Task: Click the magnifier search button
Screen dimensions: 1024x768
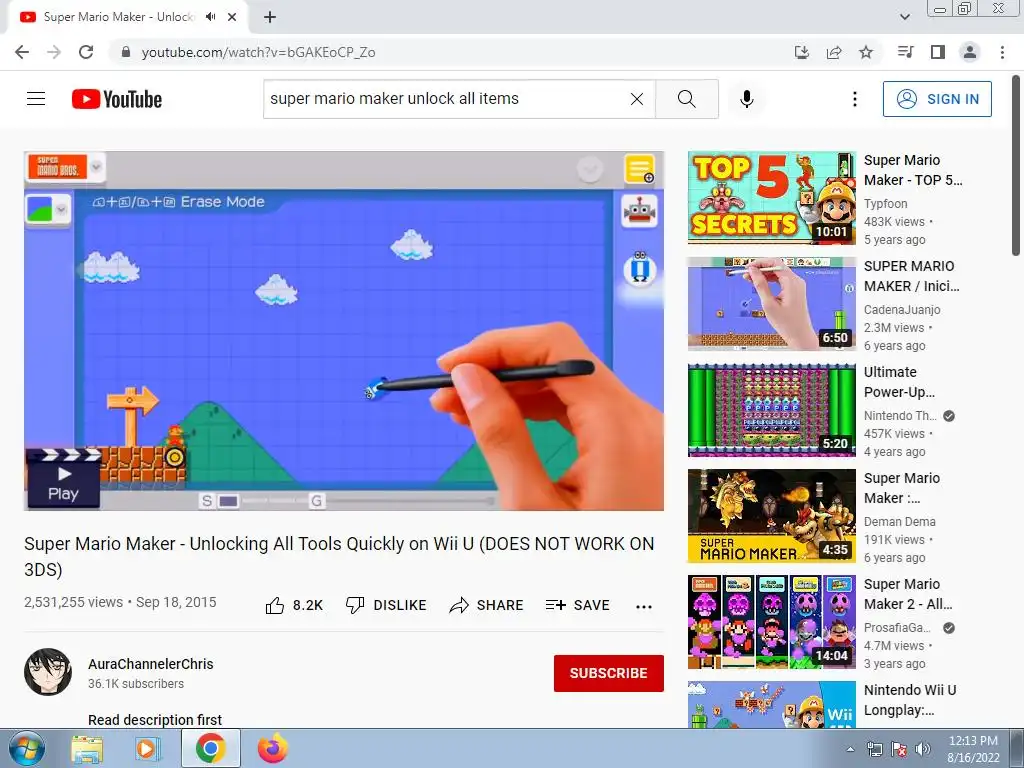Action: click(x=686, y=99)
